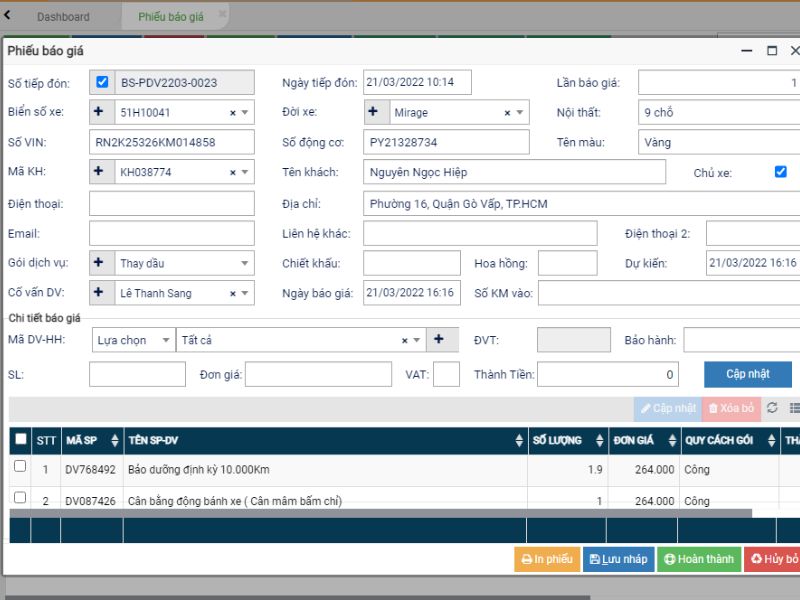Viewport: 800px width, 600px height.
Task: Sort the table by the TÊN SP-DV column
Action: [518, 441]
